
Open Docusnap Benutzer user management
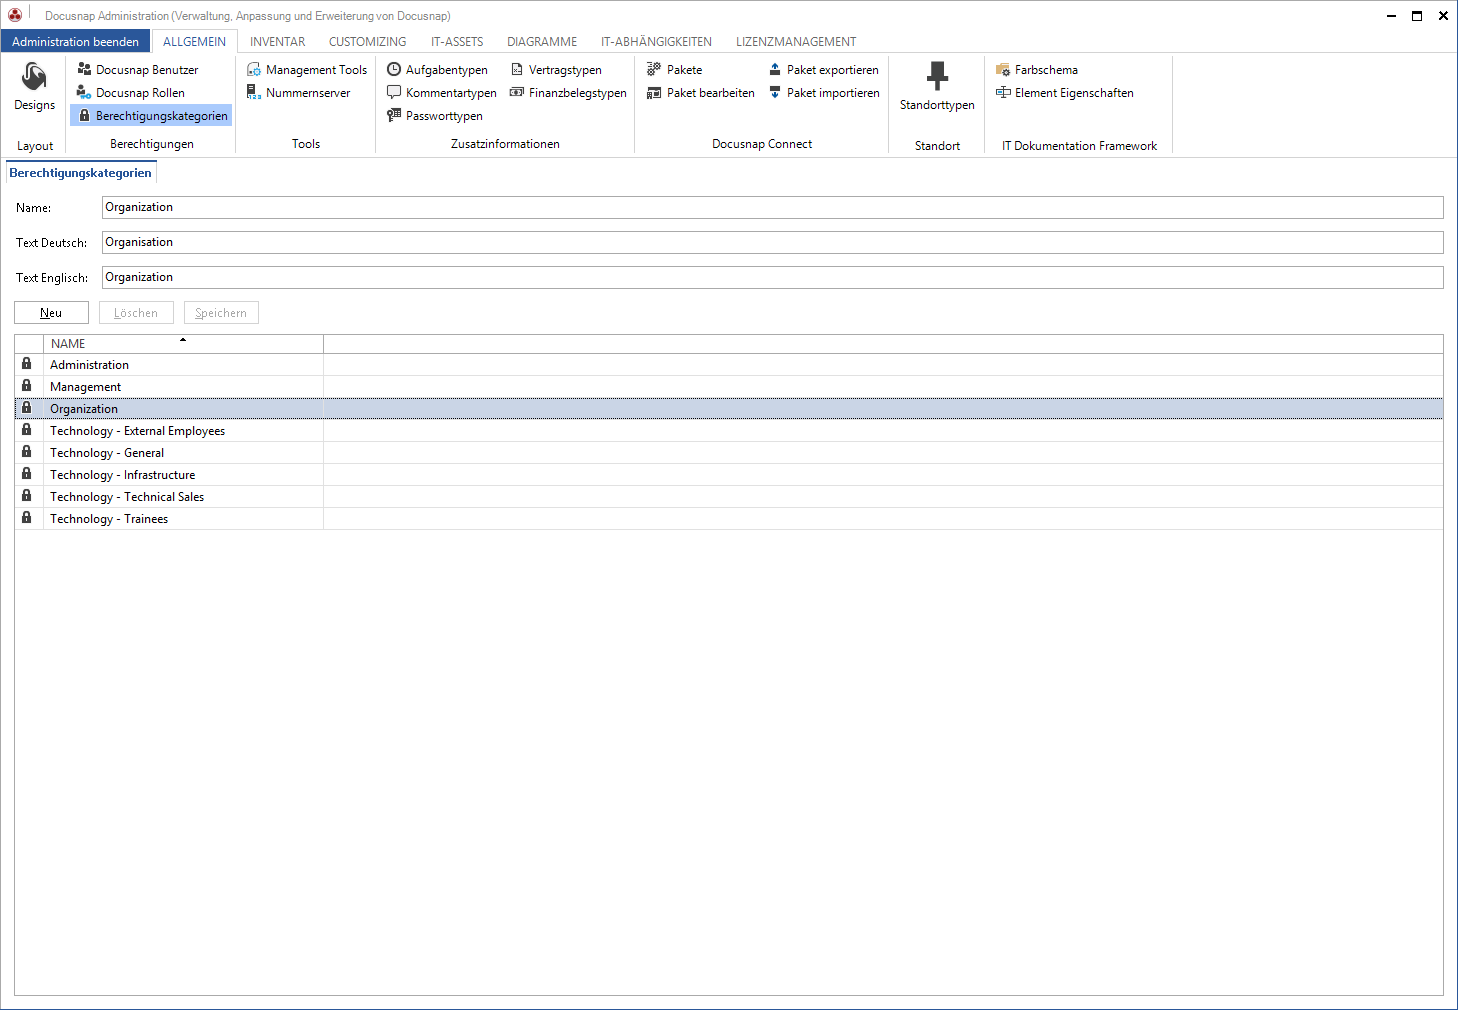pyautogui.click(x=138, y=70)
